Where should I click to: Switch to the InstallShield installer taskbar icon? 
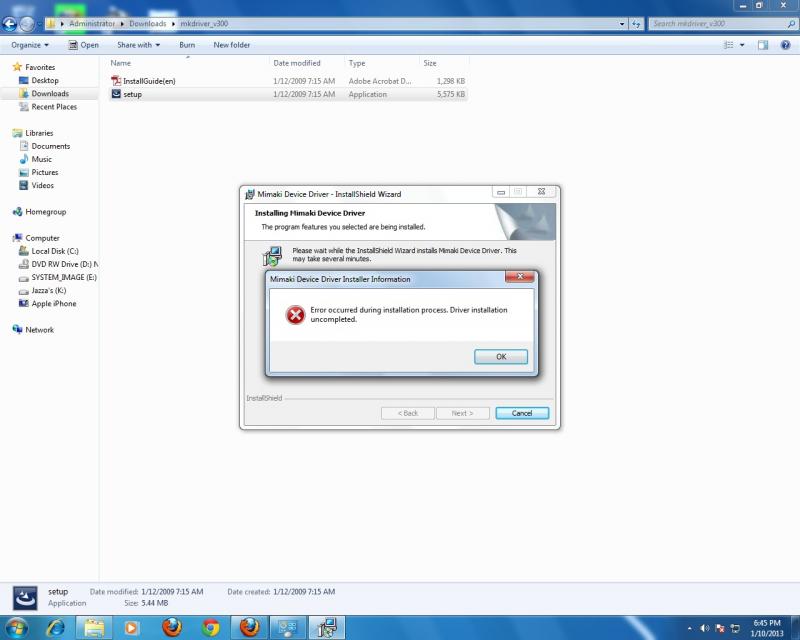[327, 628]
